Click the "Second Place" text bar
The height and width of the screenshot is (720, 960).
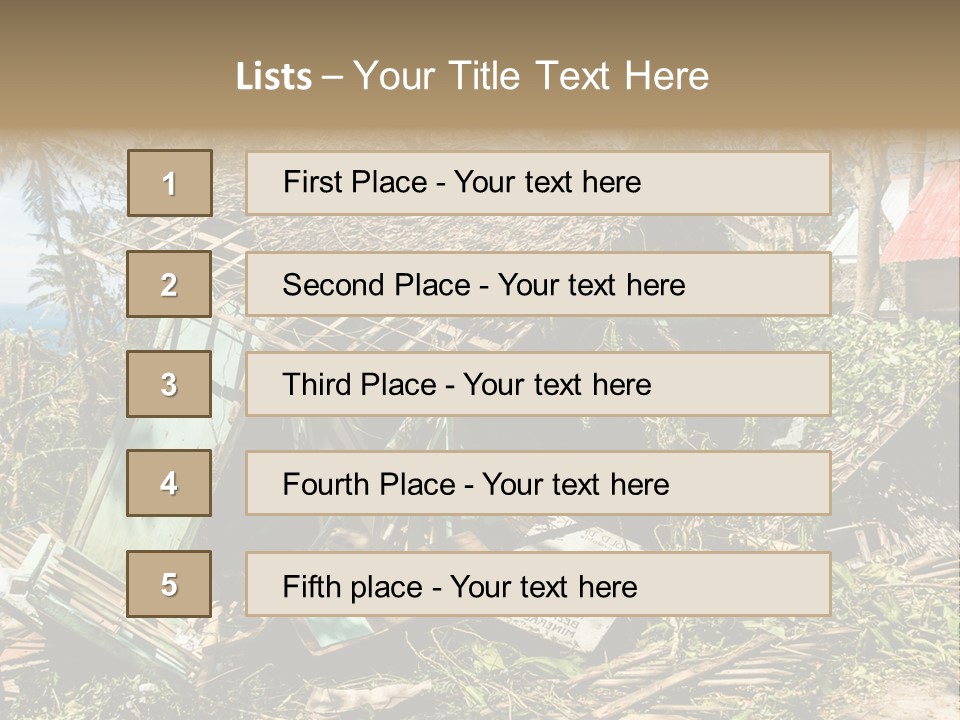click(538, 284)
